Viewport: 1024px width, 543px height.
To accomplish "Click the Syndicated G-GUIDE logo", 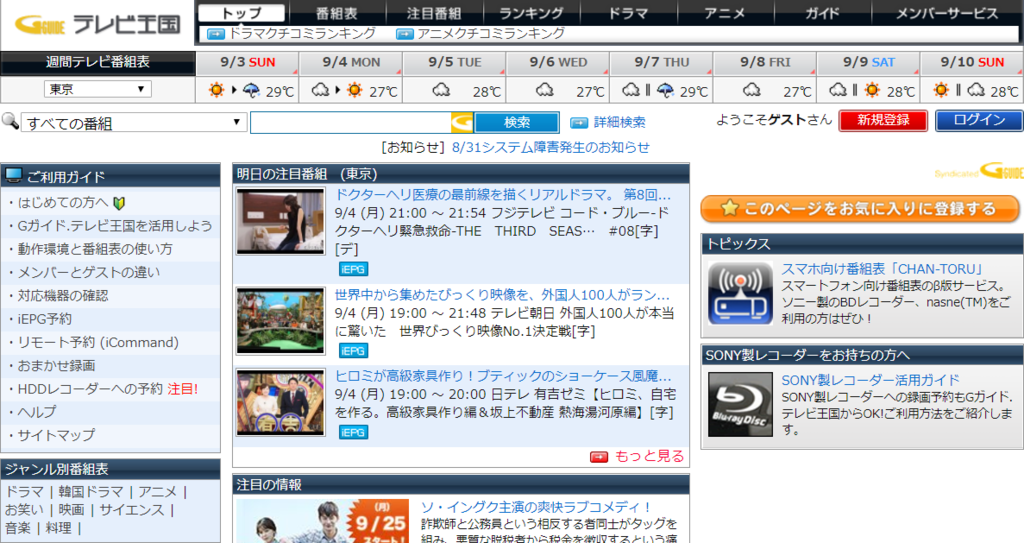I will click(978, 171).
